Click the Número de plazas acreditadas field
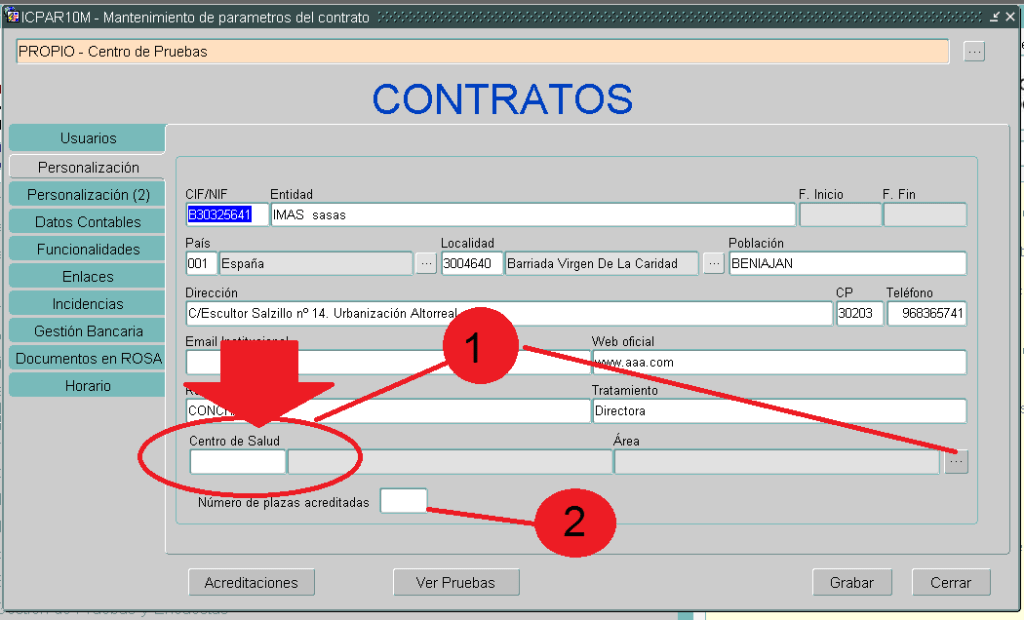 pos(404,501)
